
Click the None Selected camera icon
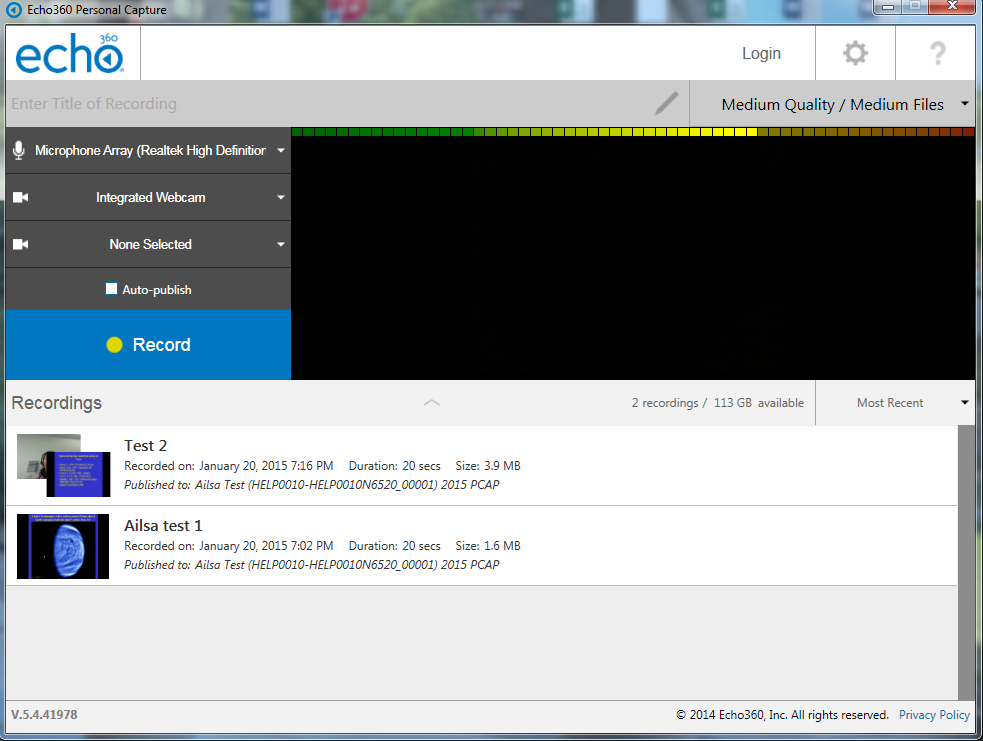[x=20, y=244]
